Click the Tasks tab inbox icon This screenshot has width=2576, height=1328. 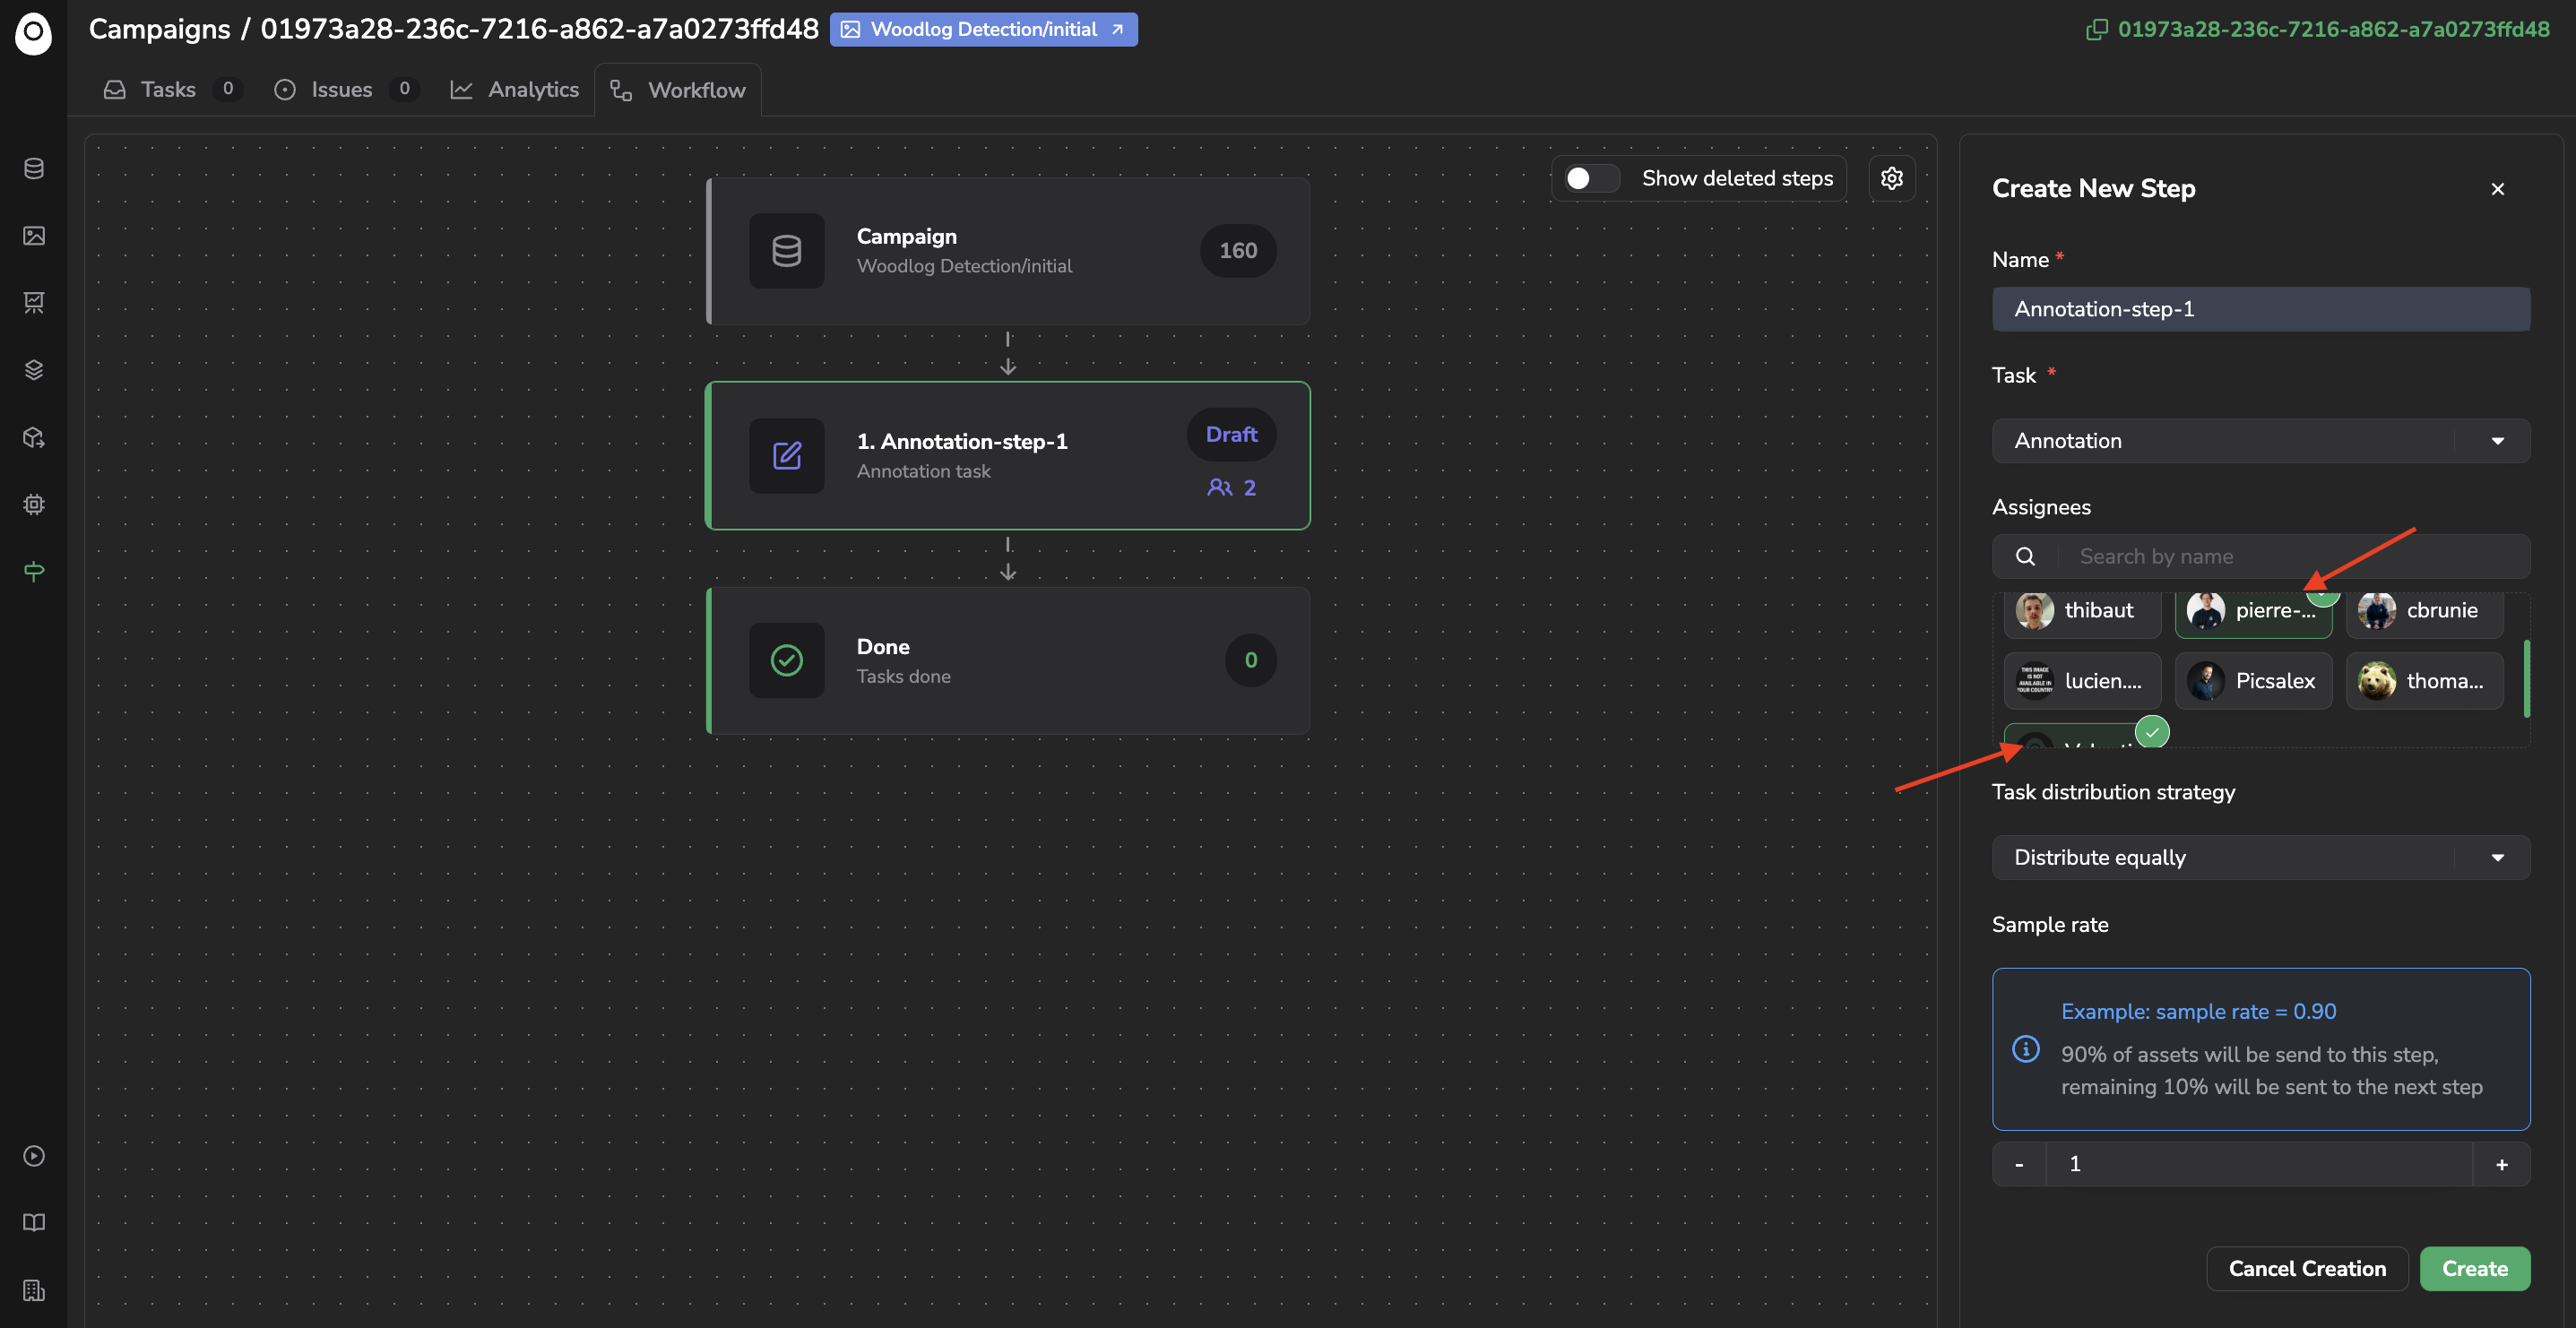[115, 90]
